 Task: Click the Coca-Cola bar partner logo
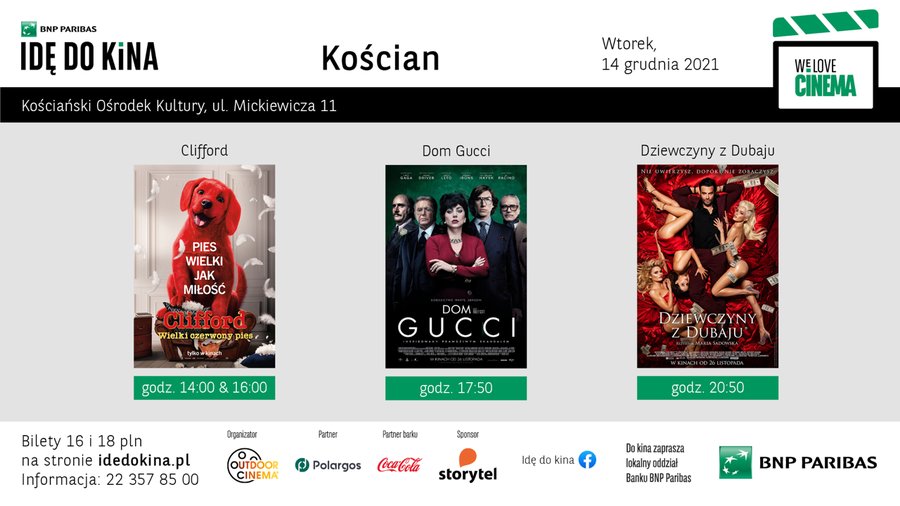click(x=399, y=464)
